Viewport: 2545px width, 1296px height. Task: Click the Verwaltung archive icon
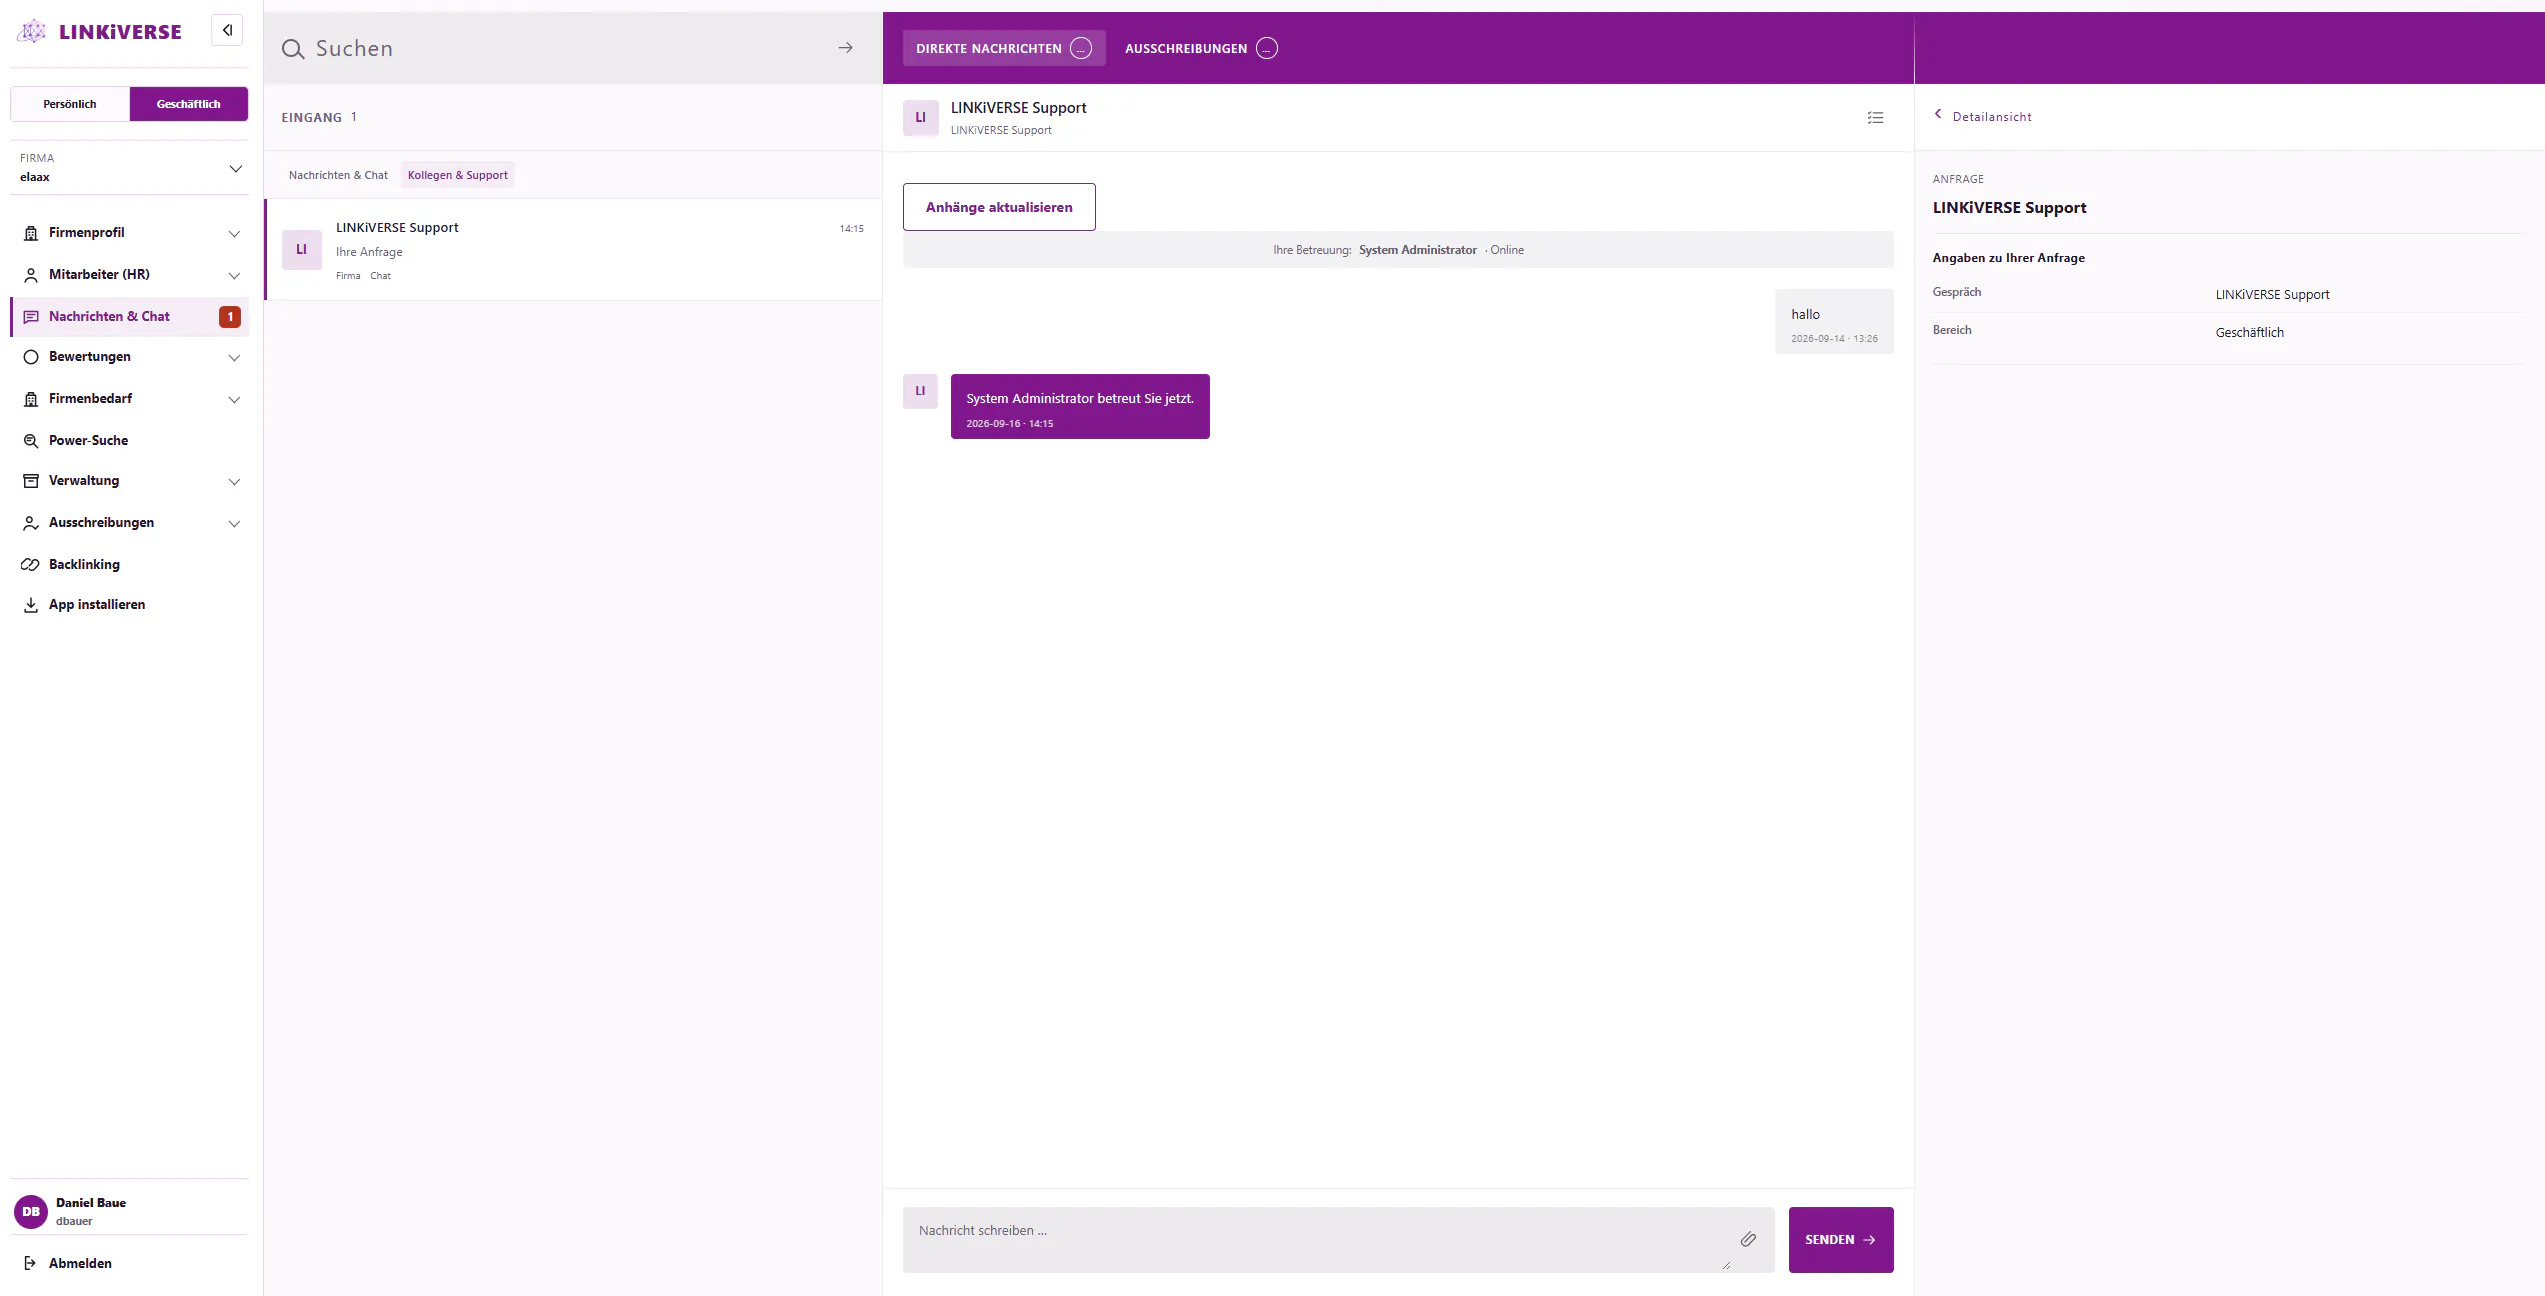click(31, 481)
